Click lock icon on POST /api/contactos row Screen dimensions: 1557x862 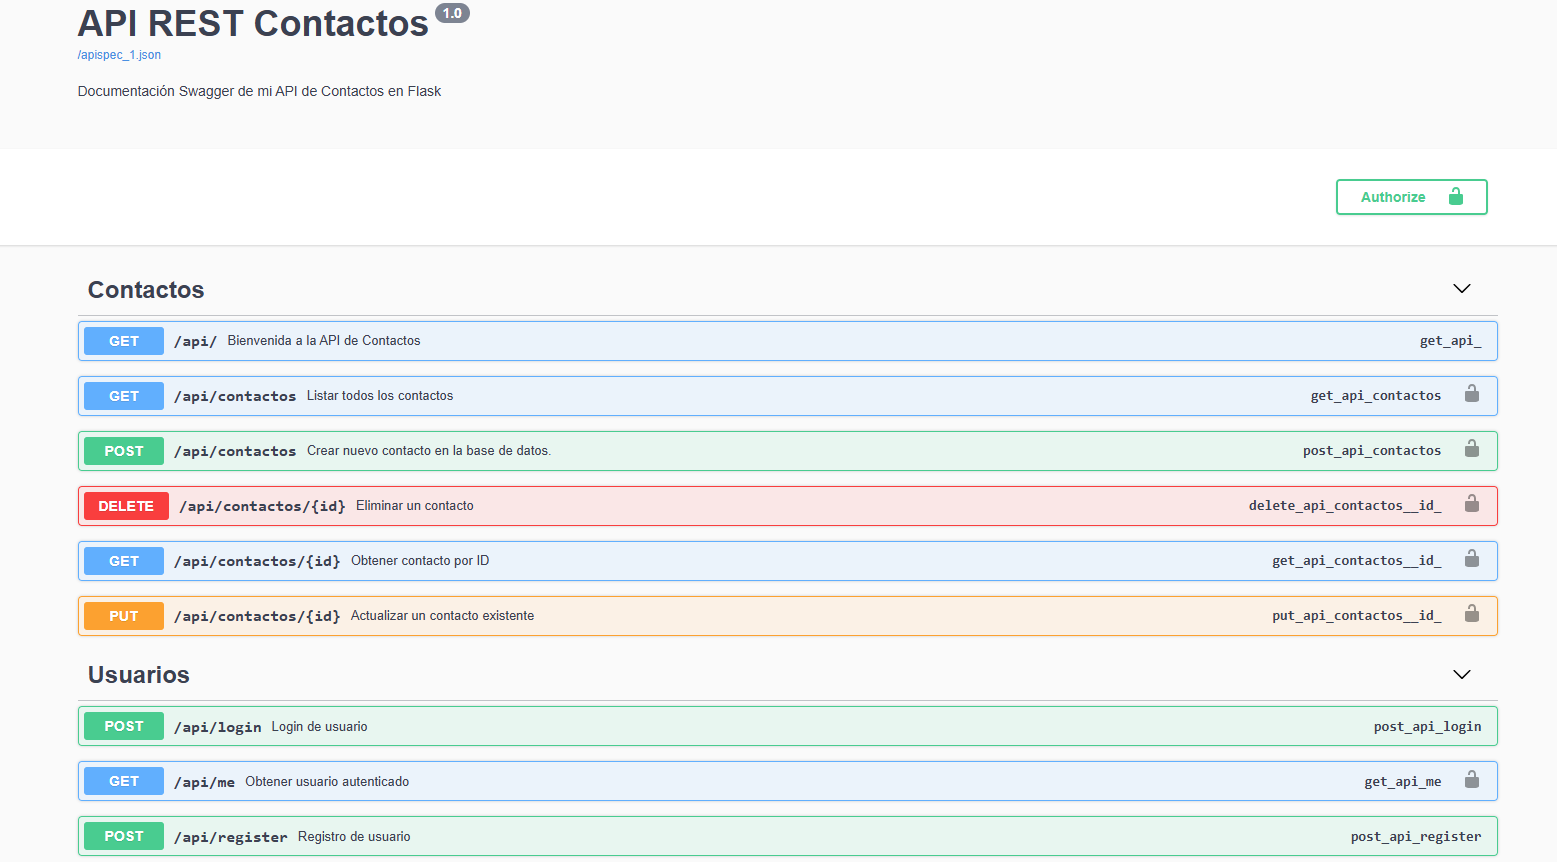(1471, 449)
